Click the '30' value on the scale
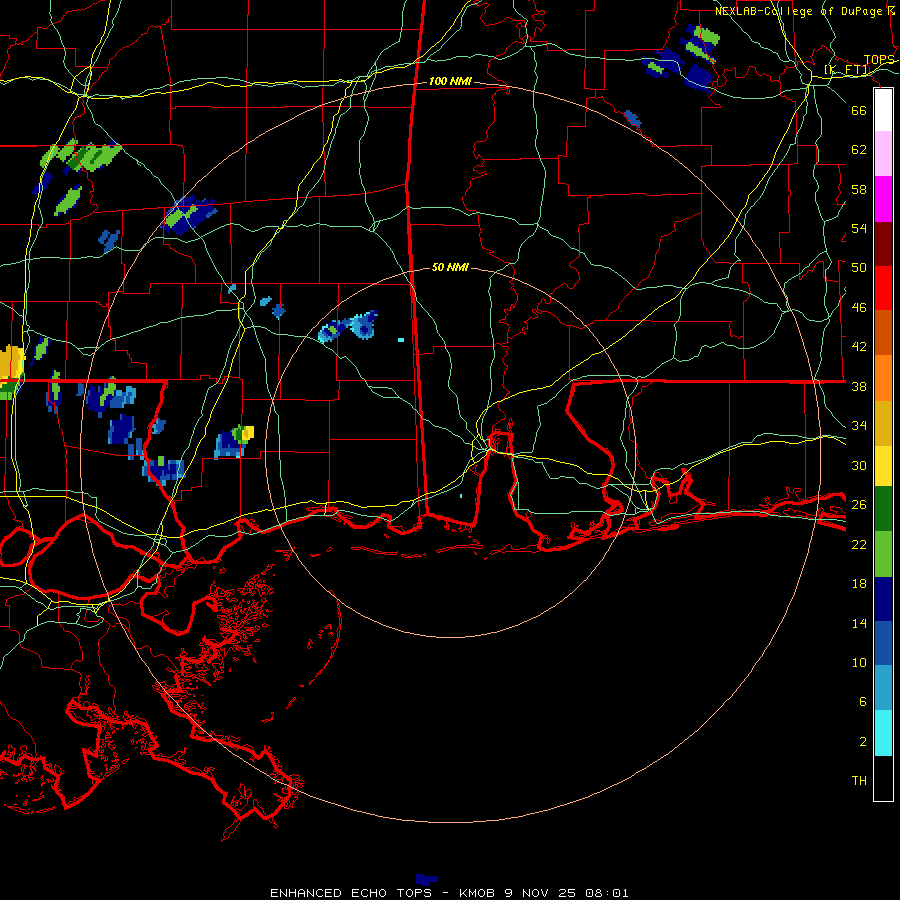This screenshot has width=900, height=900. tap(859, 465)
